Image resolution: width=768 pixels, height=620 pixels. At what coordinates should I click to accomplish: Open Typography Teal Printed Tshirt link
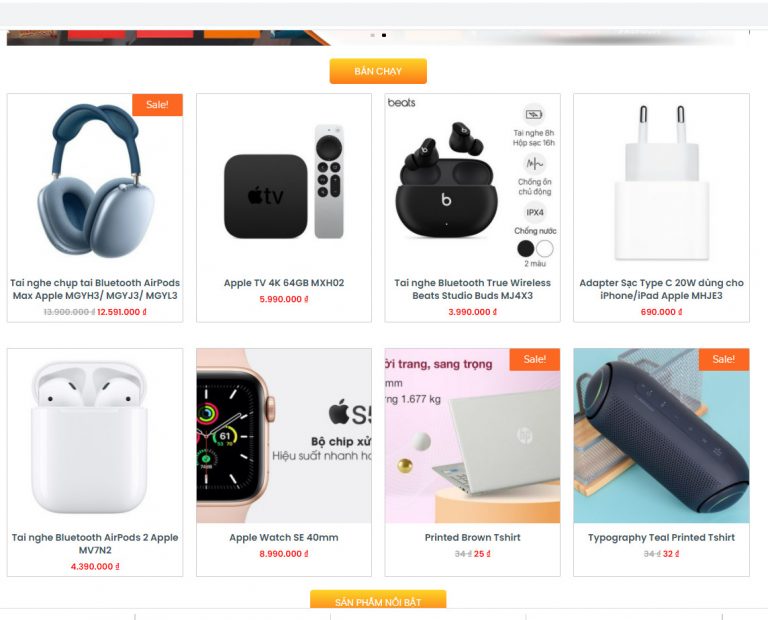pyautogui.click(x=661, y=537)
